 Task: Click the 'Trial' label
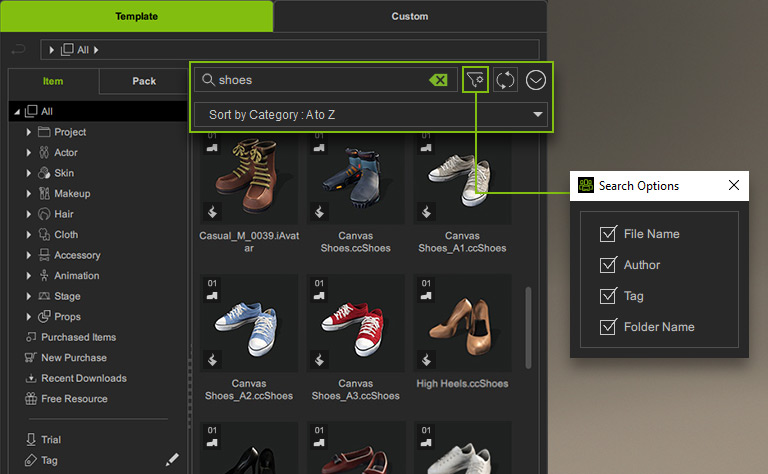pos(51,440)
